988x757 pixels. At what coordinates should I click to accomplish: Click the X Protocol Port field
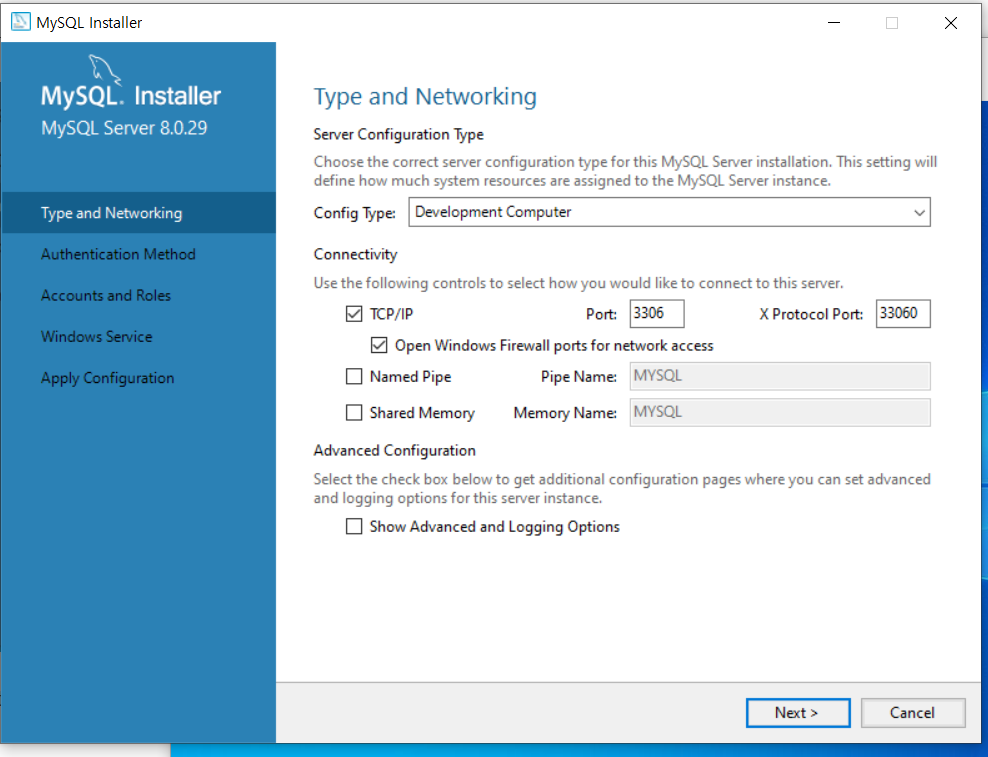coord(903,314)
